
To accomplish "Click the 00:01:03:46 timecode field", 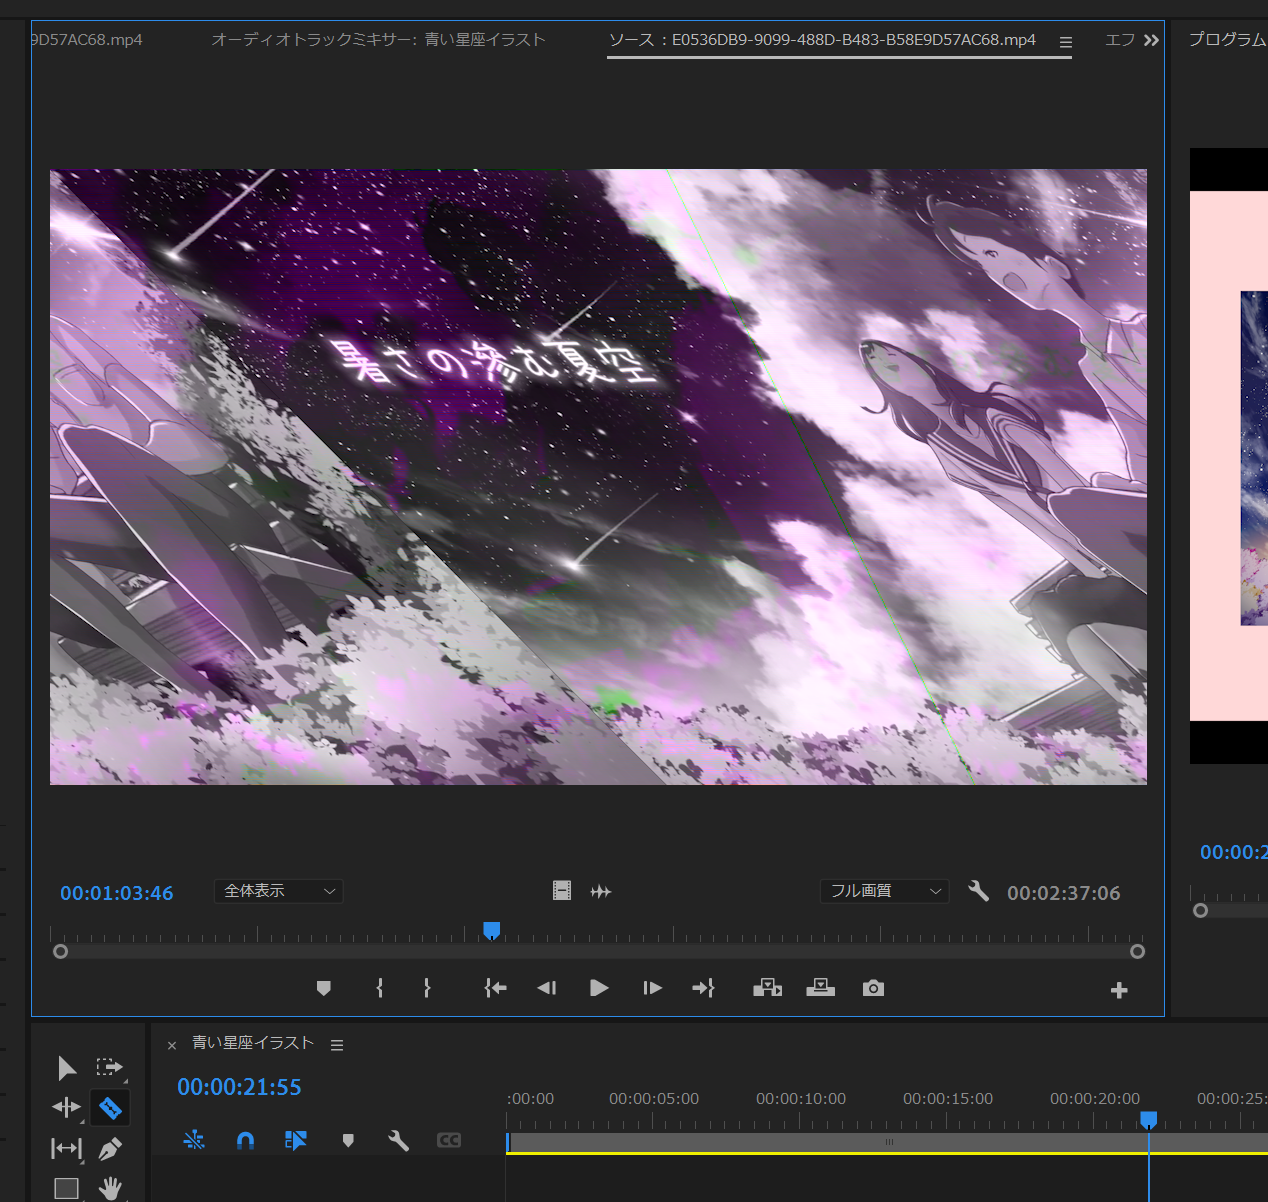I will pos(116,892).
